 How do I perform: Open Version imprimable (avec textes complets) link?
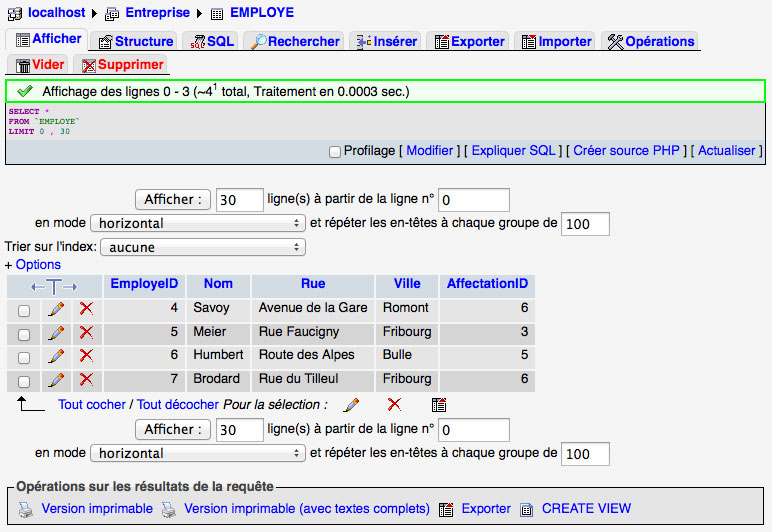[x=307, y=509]
